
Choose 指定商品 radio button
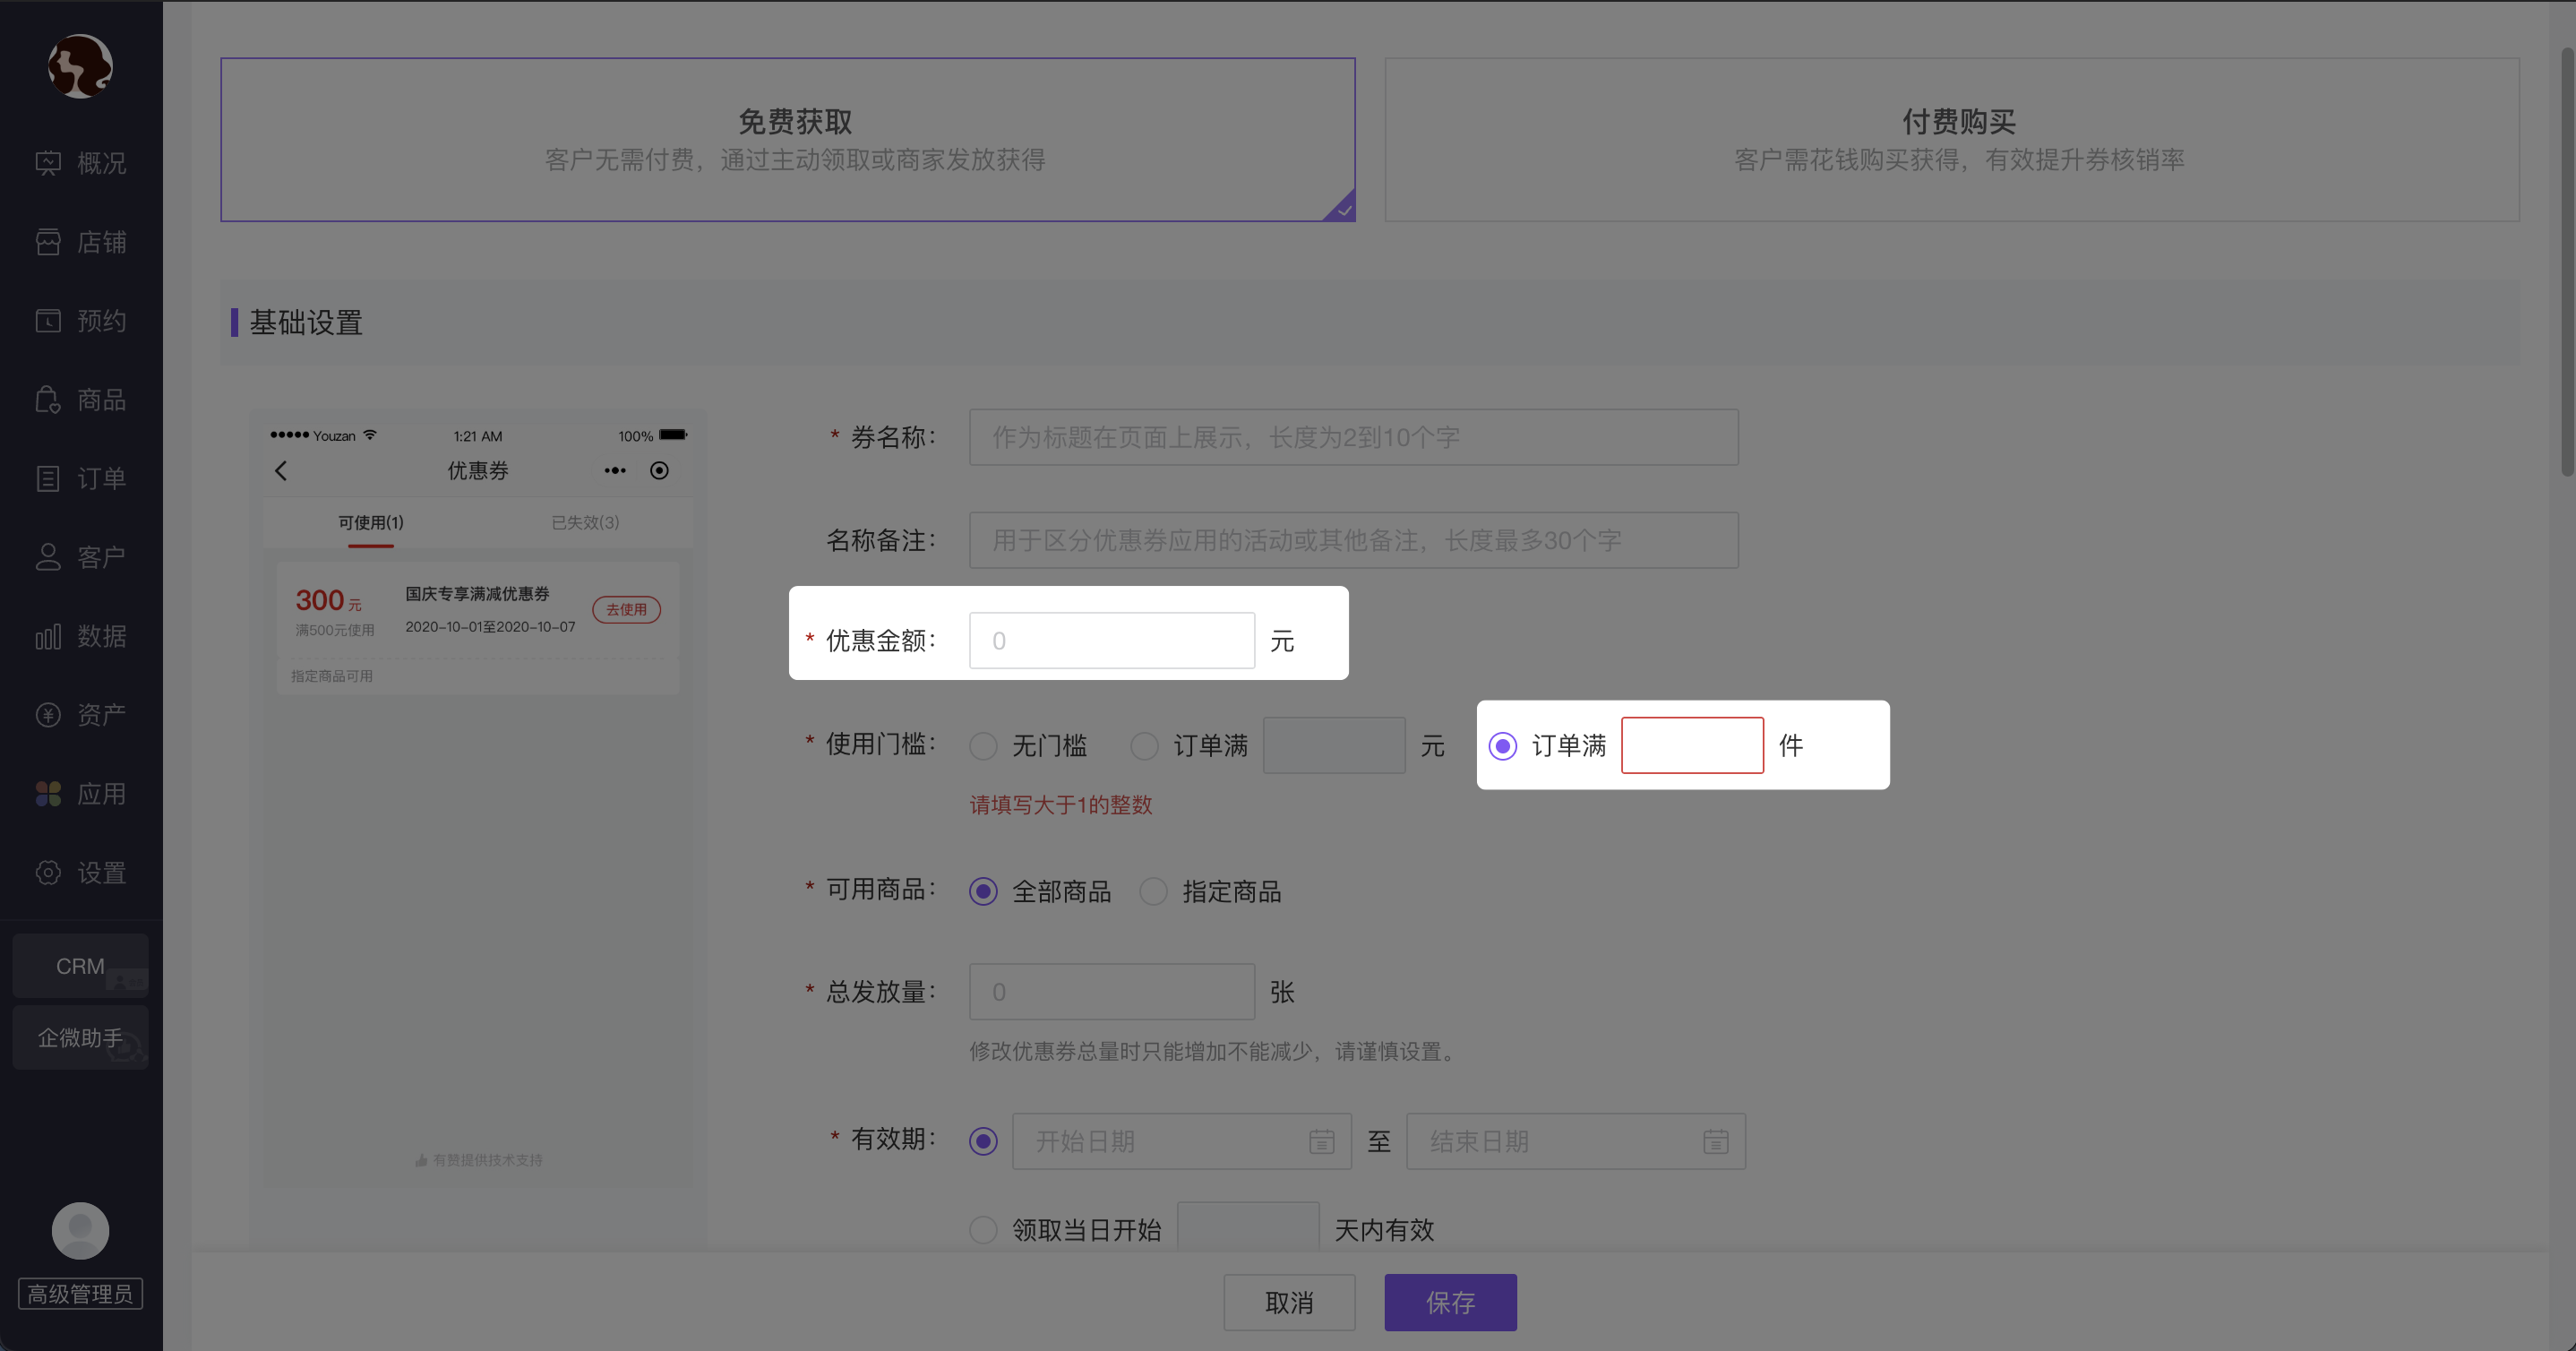coord(1153,891)
